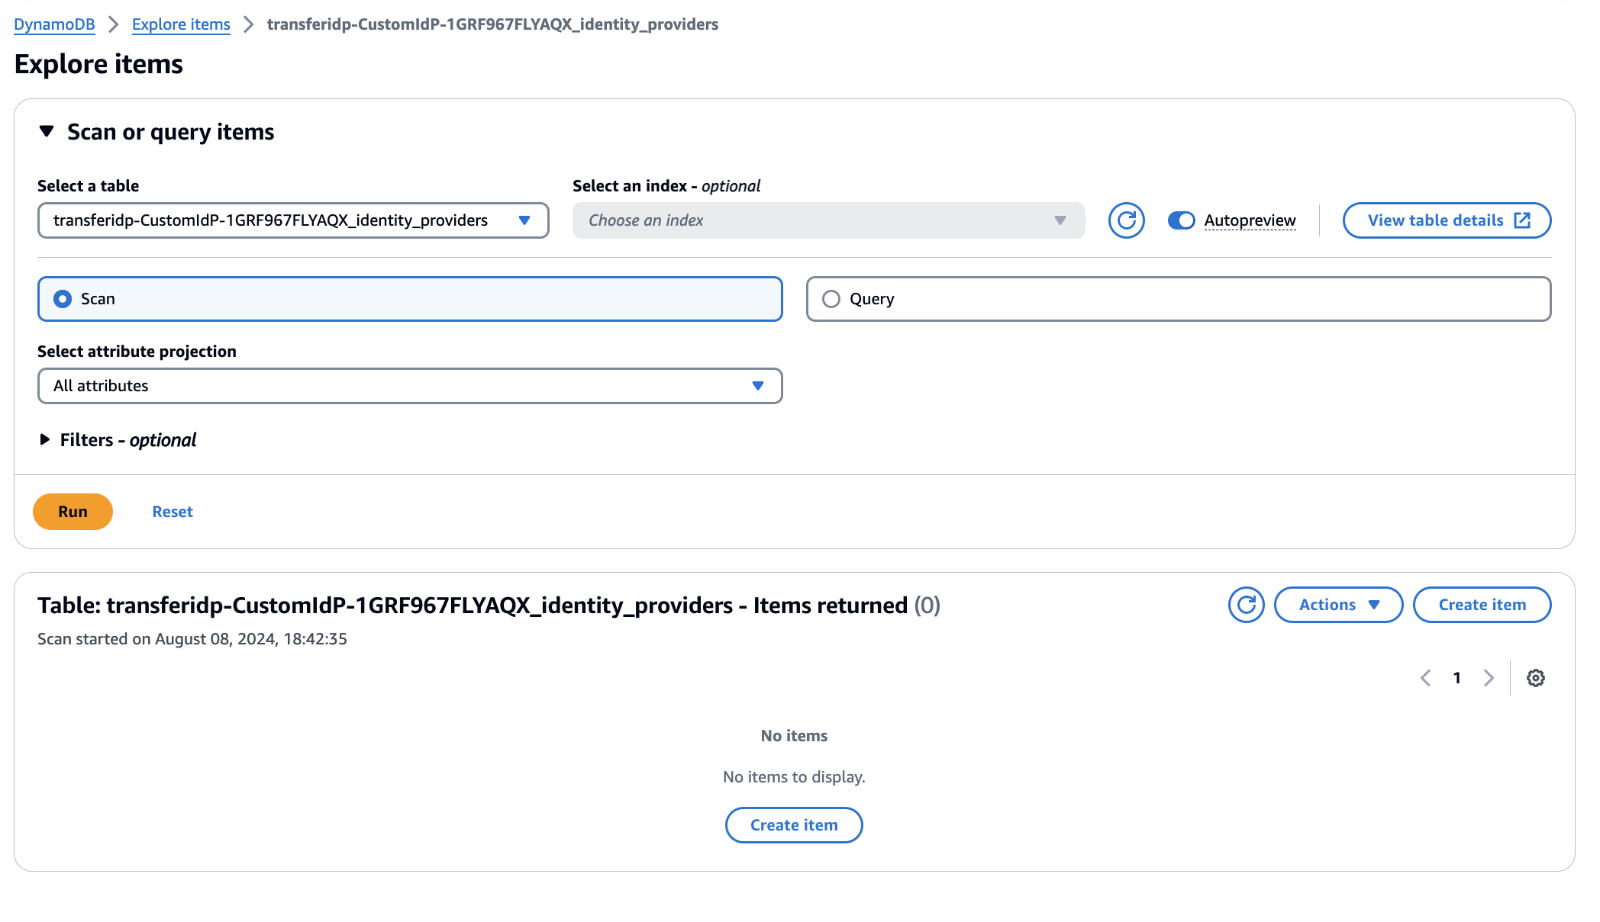Screen dimensions: 1600x922
Task: Select page 1 in pagination
Action: pos(1457,677)
